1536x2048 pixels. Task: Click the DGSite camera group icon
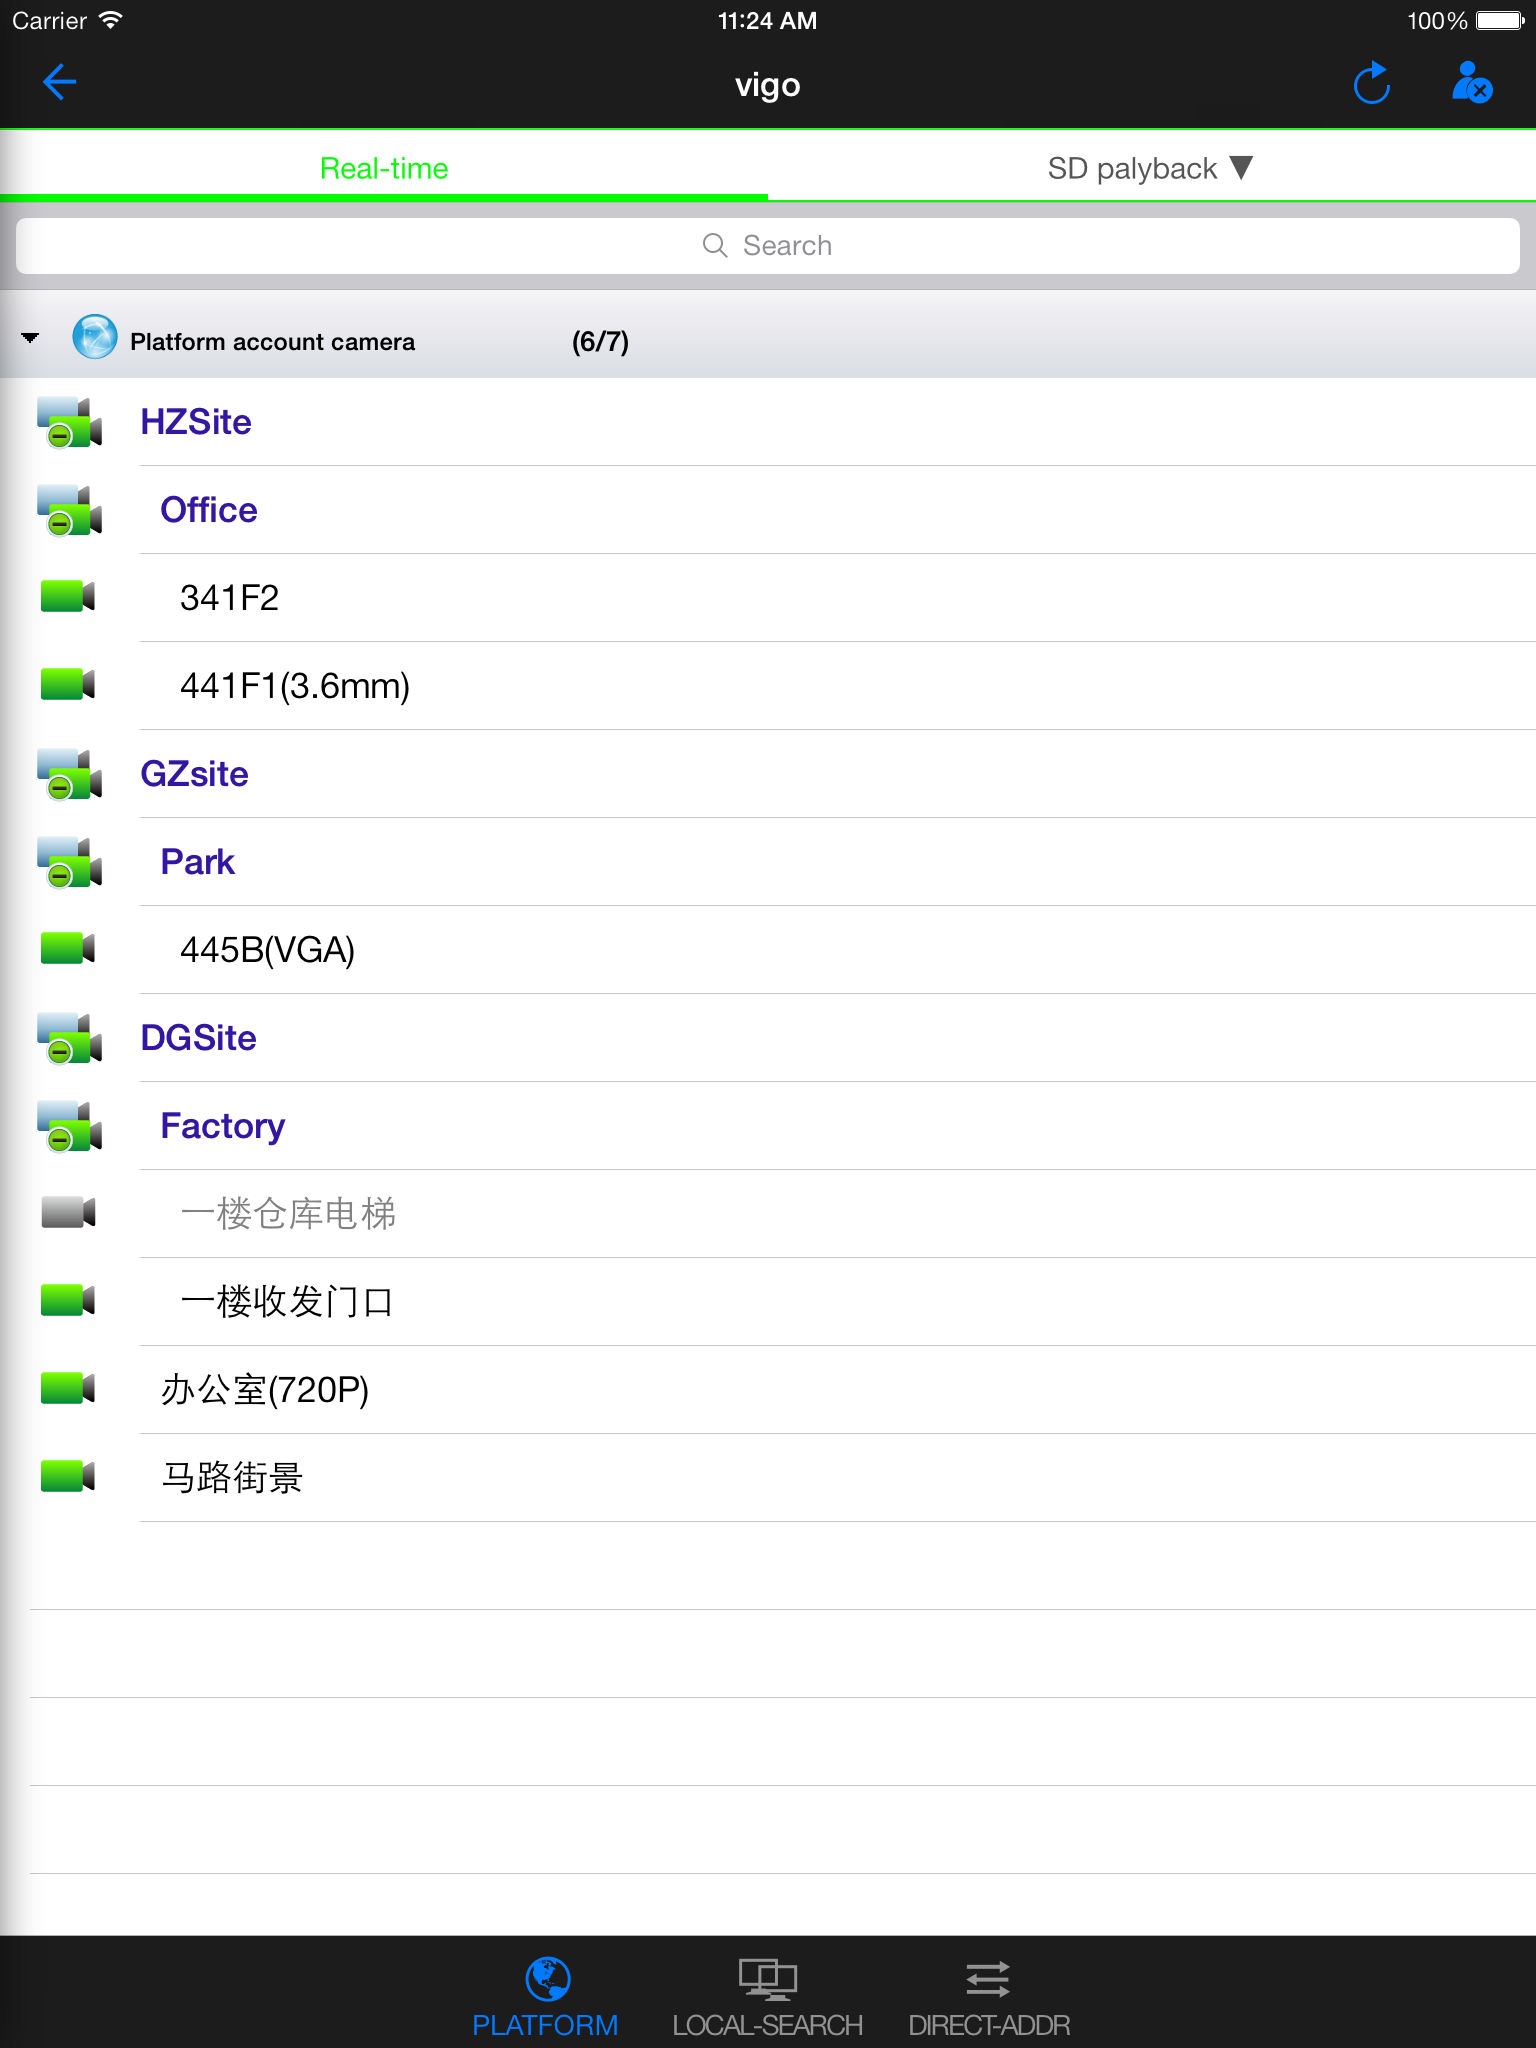coord(69,1038)
